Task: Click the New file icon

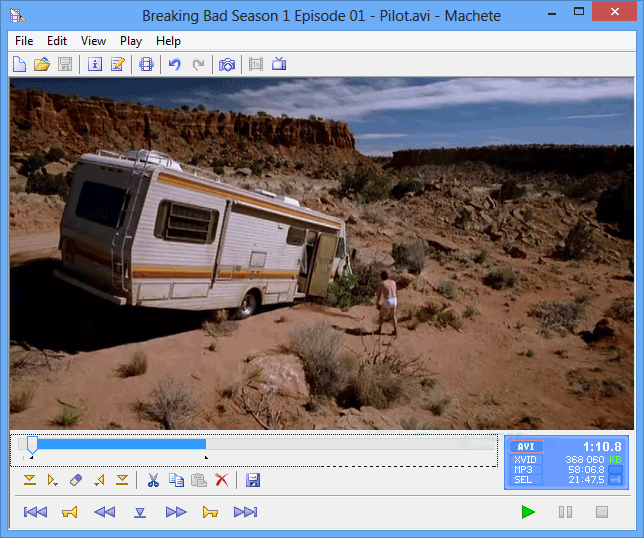Action: click(20, 65)
